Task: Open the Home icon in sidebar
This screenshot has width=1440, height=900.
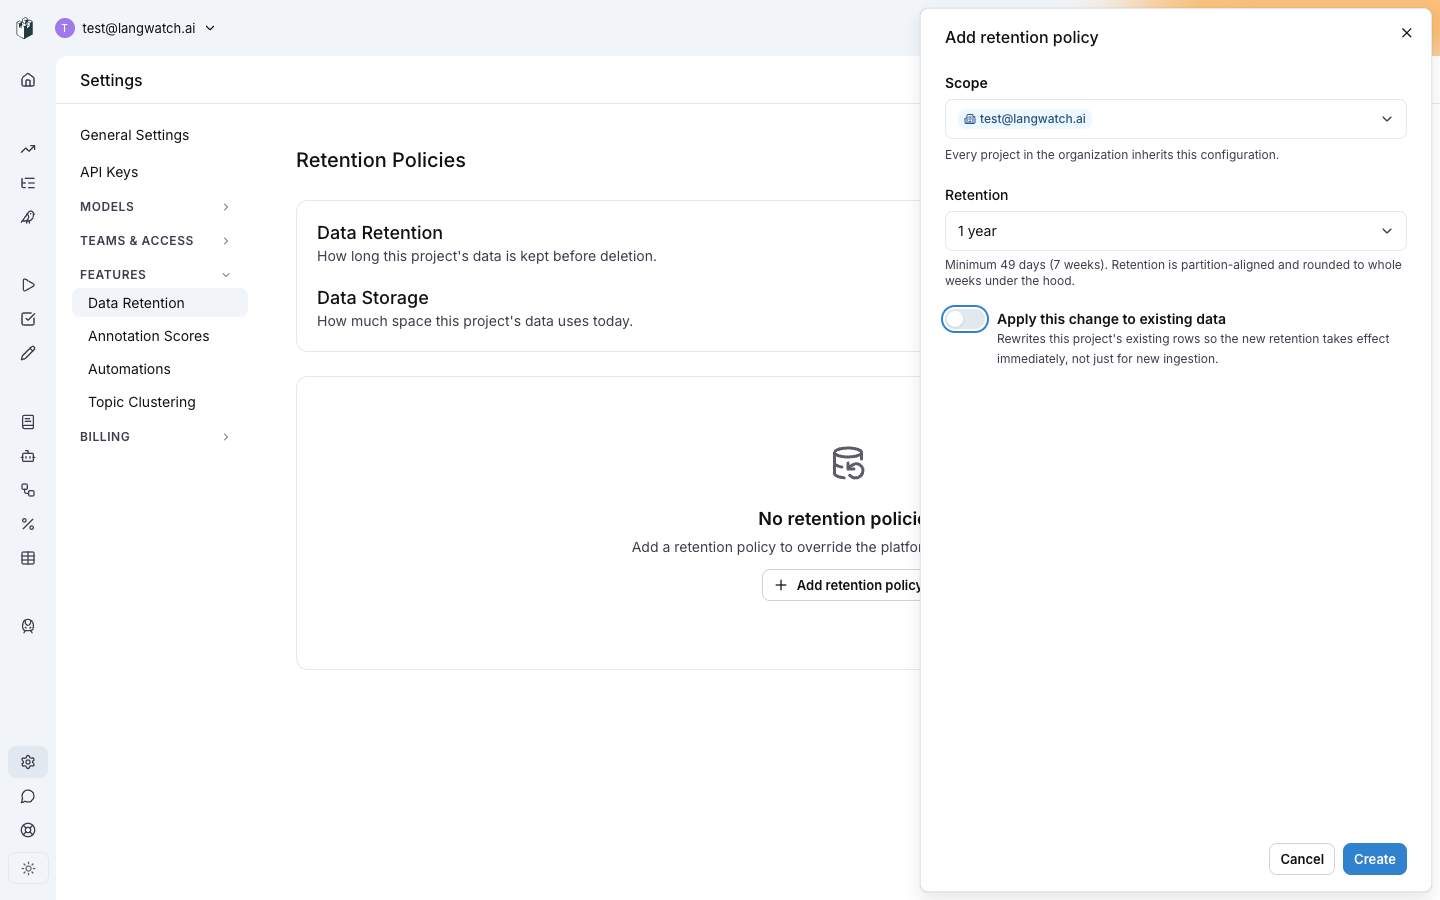Action: coord(28,80)
